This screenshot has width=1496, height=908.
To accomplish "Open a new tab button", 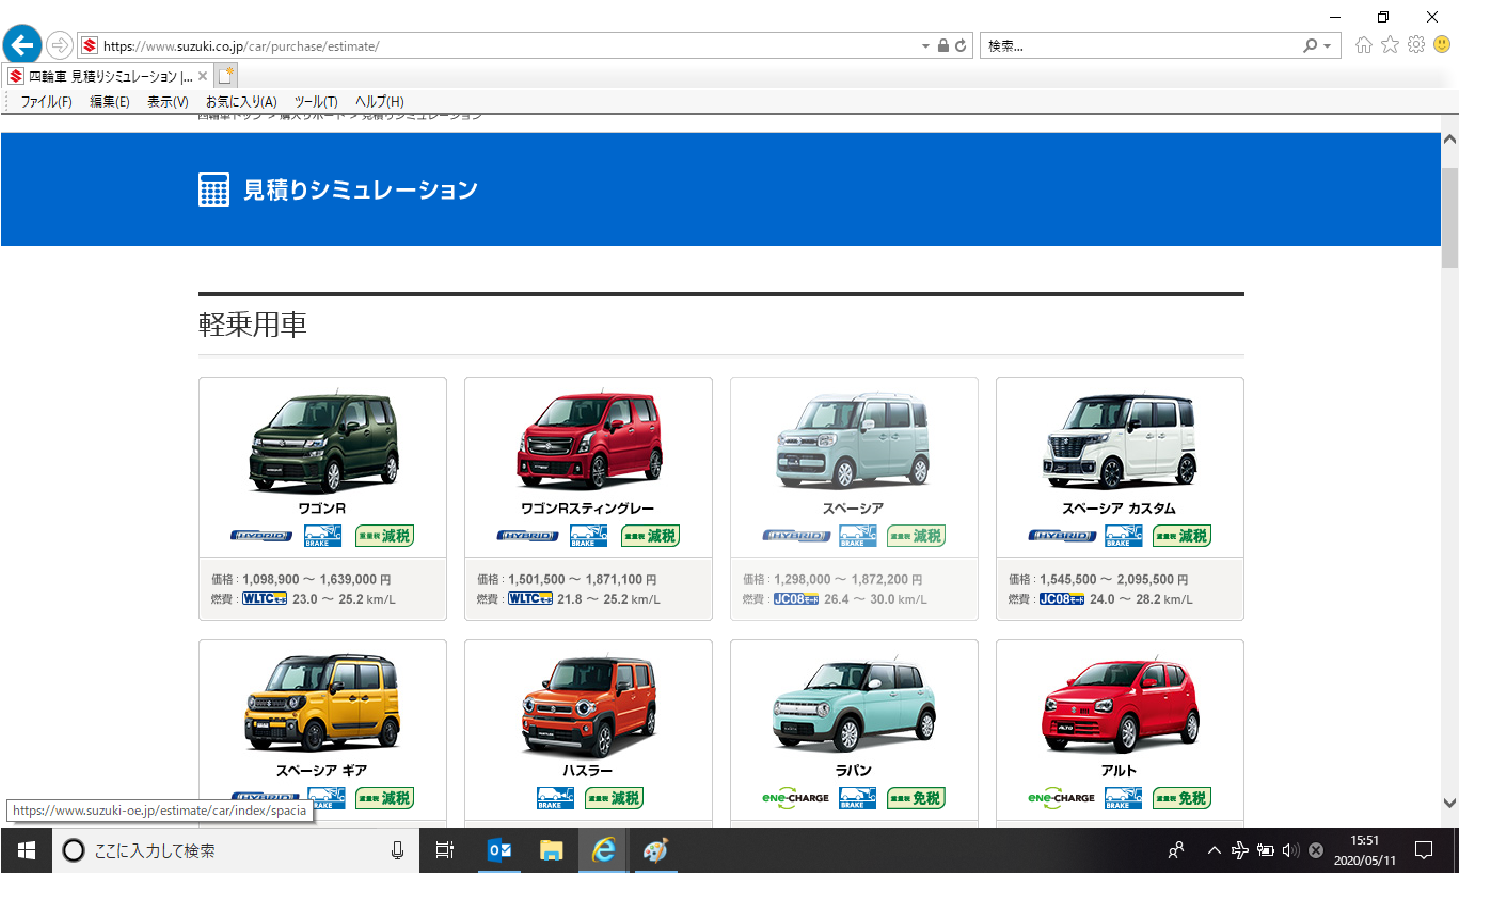I will pos(227,75).
